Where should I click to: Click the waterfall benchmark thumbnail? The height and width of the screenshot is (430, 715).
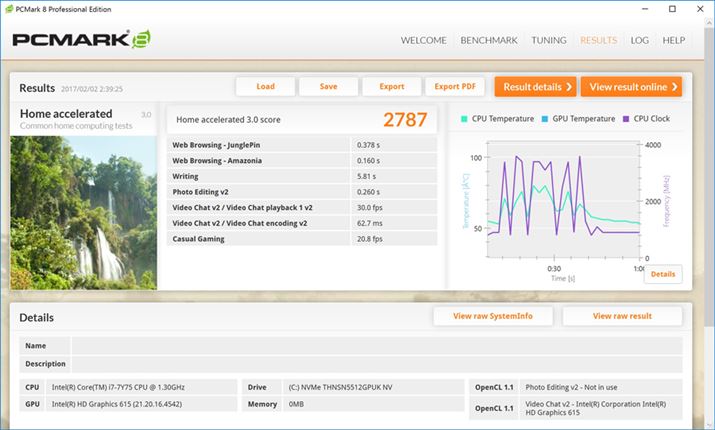[x=83, y=212]
